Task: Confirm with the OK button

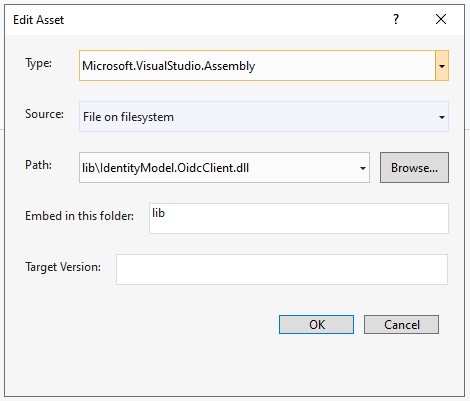Action: pyautogui.click(x=316, y=324)
